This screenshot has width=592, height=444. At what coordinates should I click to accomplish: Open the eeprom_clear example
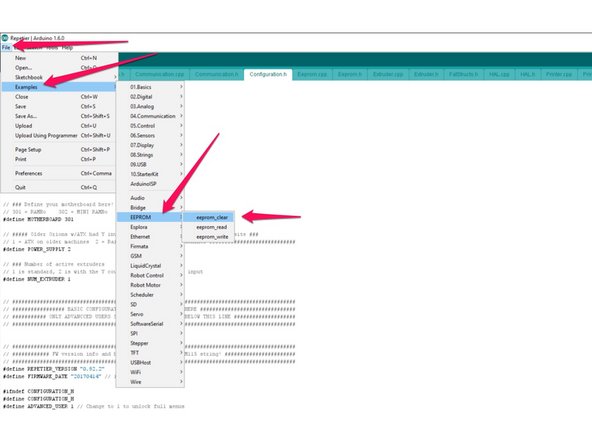[x=208, y=217]
